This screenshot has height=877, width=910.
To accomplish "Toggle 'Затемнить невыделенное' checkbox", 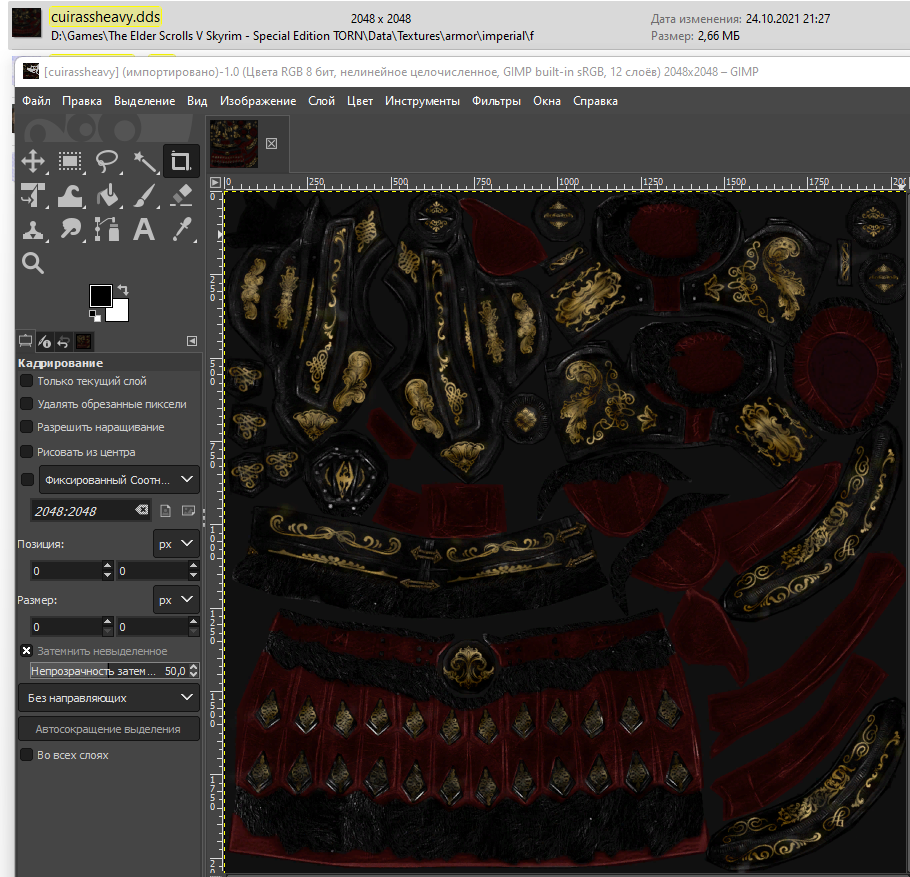I will coord(27,651).
